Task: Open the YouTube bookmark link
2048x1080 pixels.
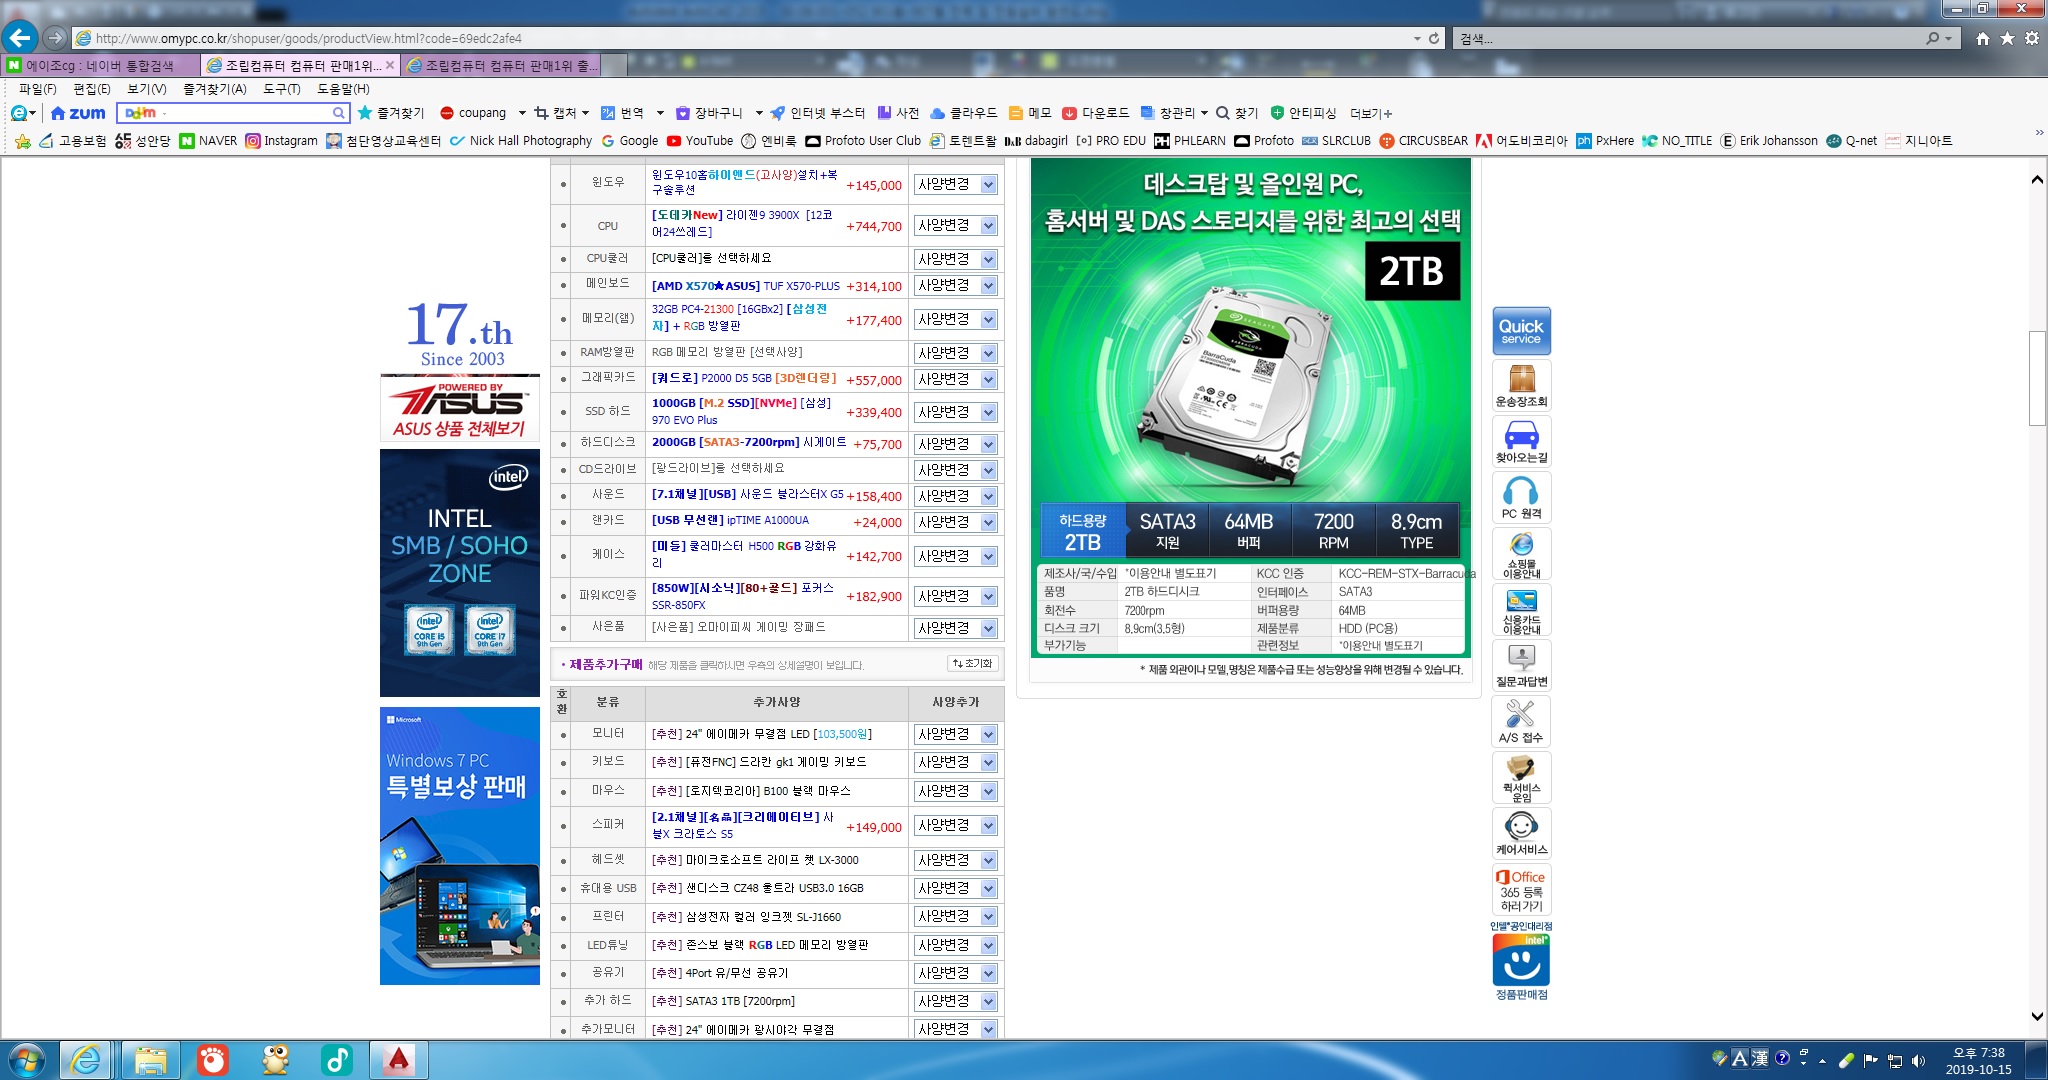Action: pos(700,141)
